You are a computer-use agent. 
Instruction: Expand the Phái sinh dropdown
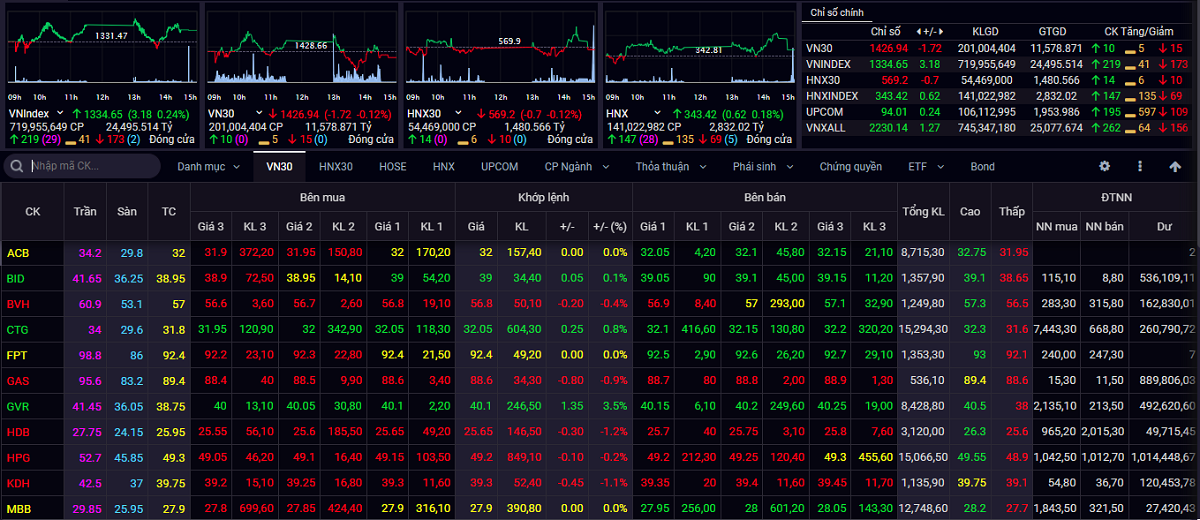coord(762,166)
